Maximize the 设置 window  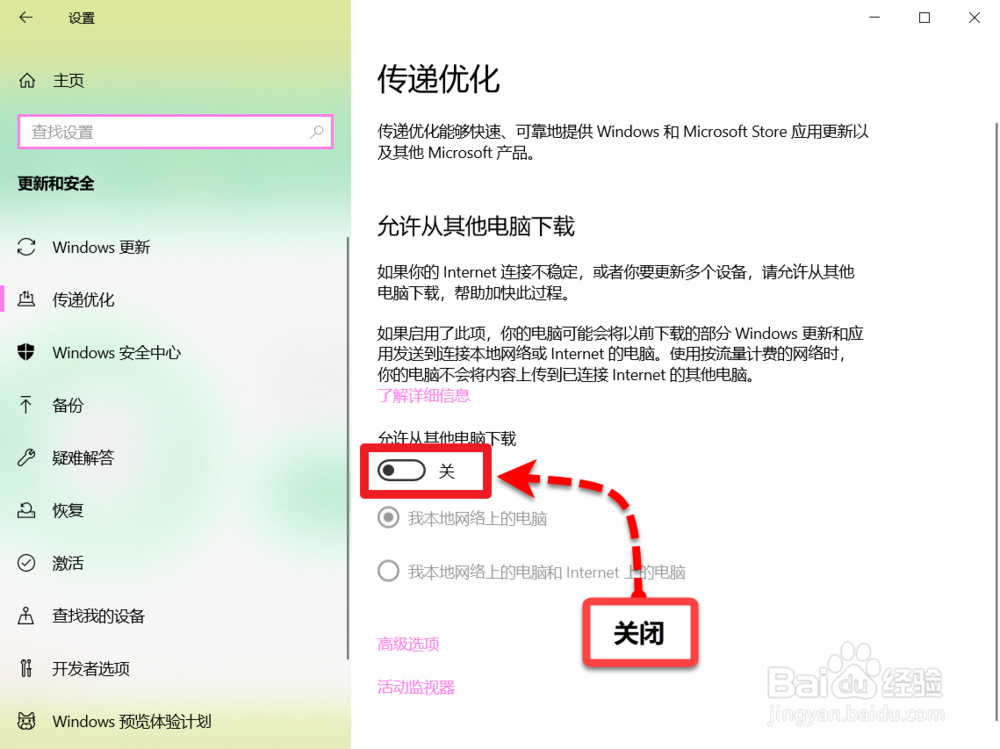[x=924, y=17]
